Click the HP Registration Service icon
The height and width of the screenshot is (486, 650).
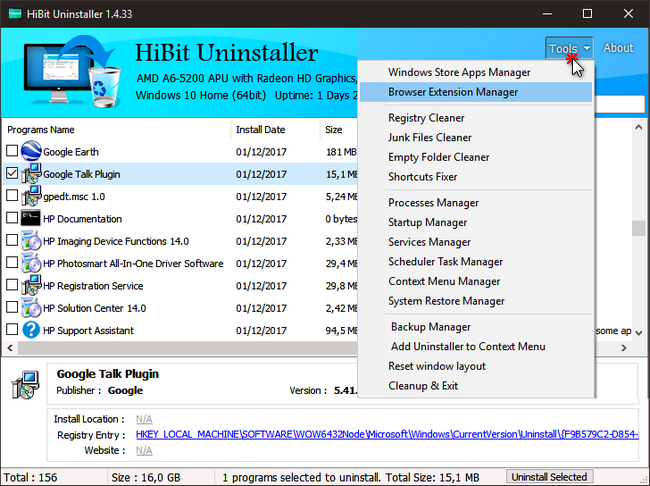point(31,285)
